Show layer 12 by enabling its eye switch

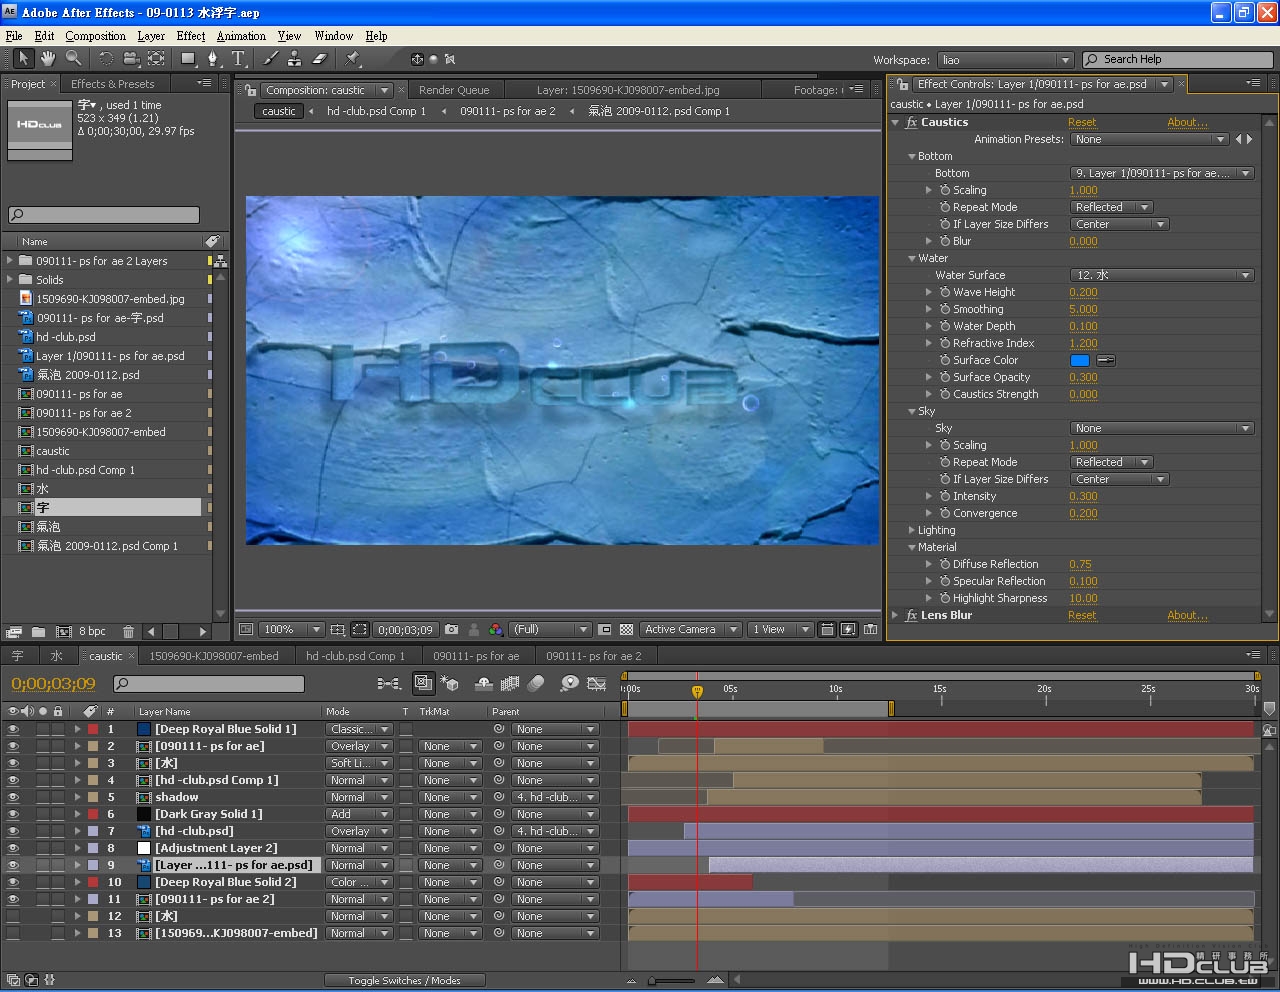(x=13, y=917)
